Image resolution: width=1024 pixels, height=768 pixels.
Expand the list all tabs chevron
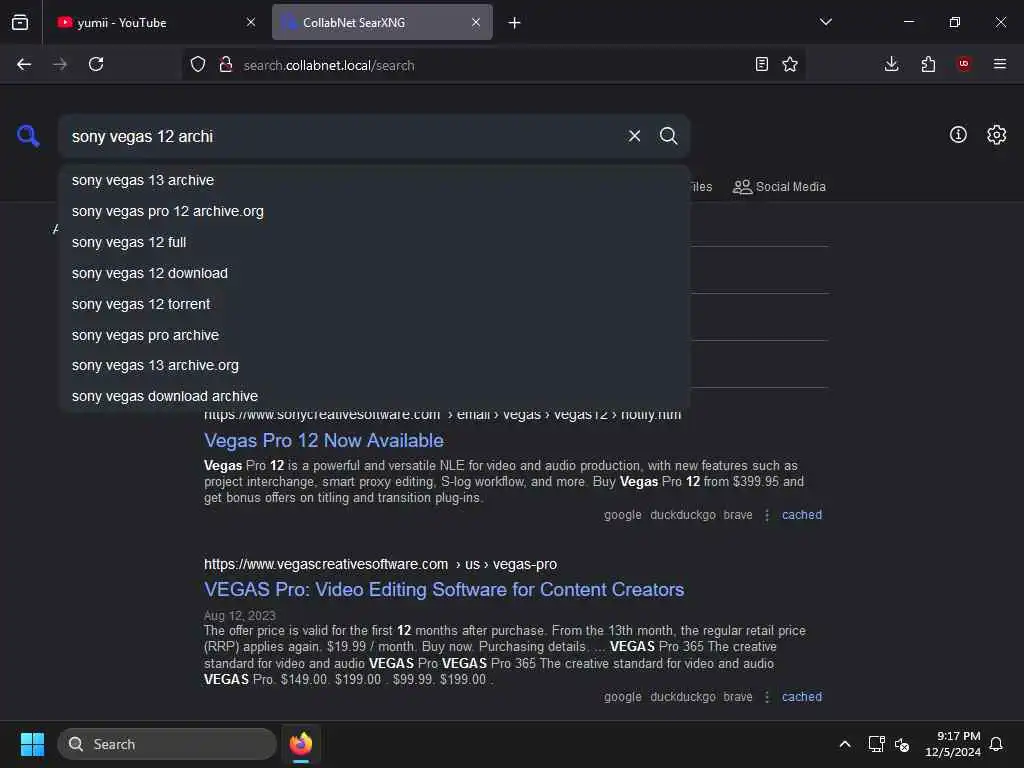click(826, 22)
